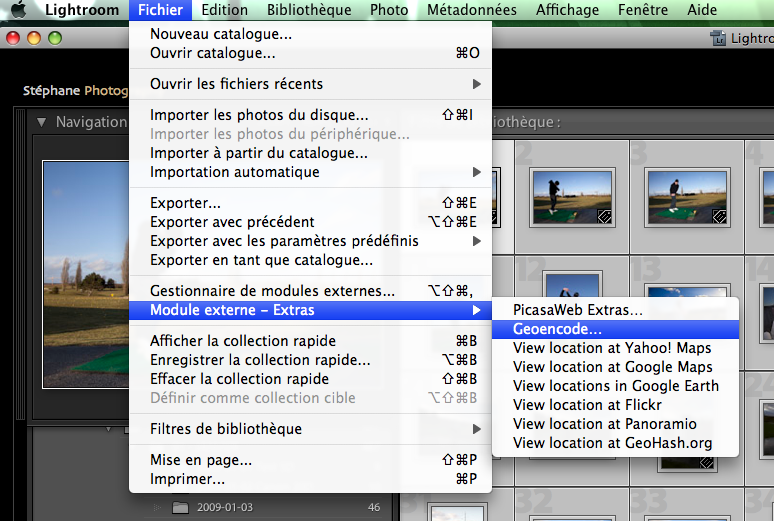Open the Affichage menu
774x521 pixels.
567,9
